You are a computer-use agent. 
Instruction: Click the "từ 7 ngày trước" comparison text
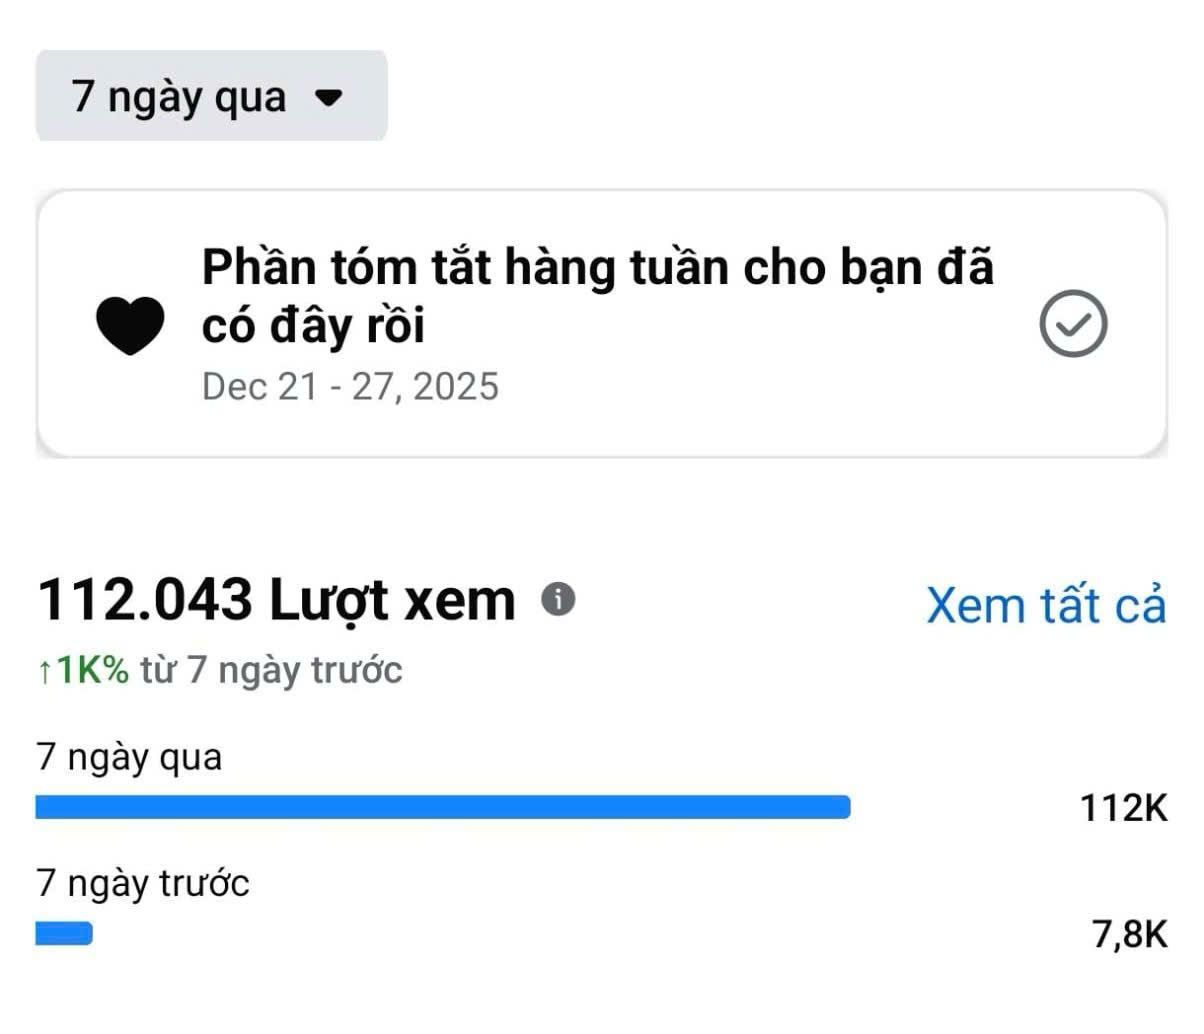pyautogui.click(x=271, y=670)
